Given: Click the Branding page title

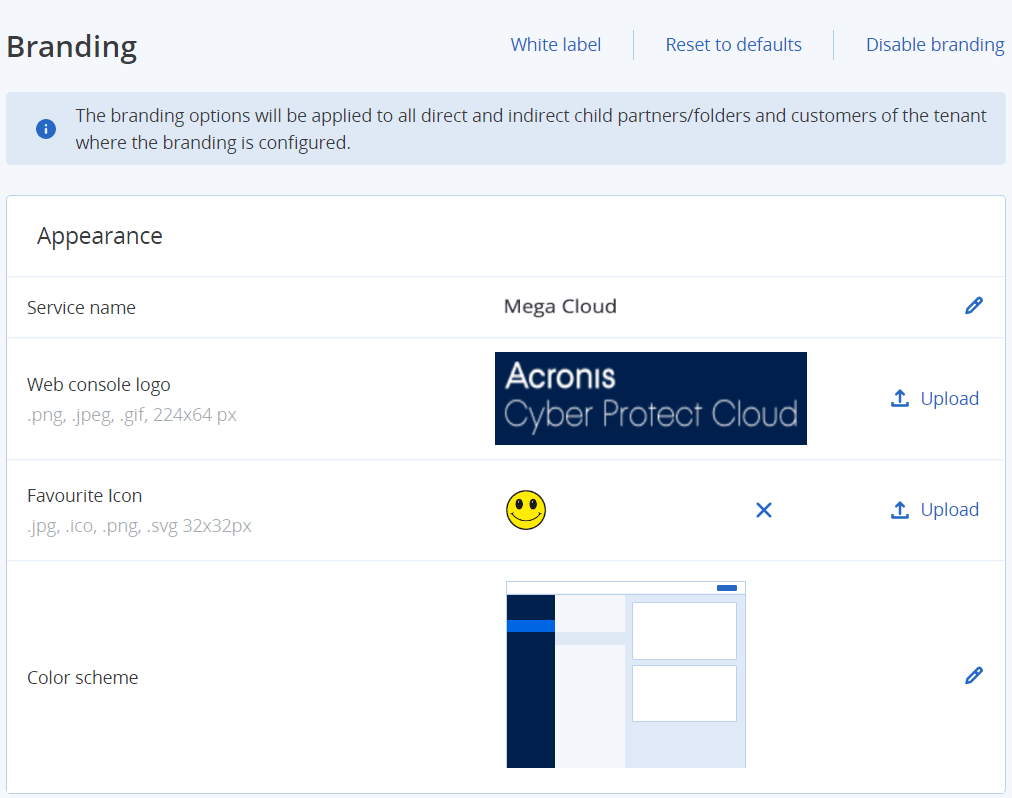Looking at the screenshot, I should click(x=72, y=47).
